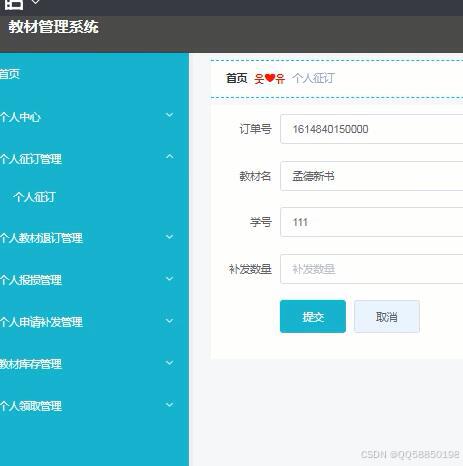Focus the 学号 input field

[372, 222]
